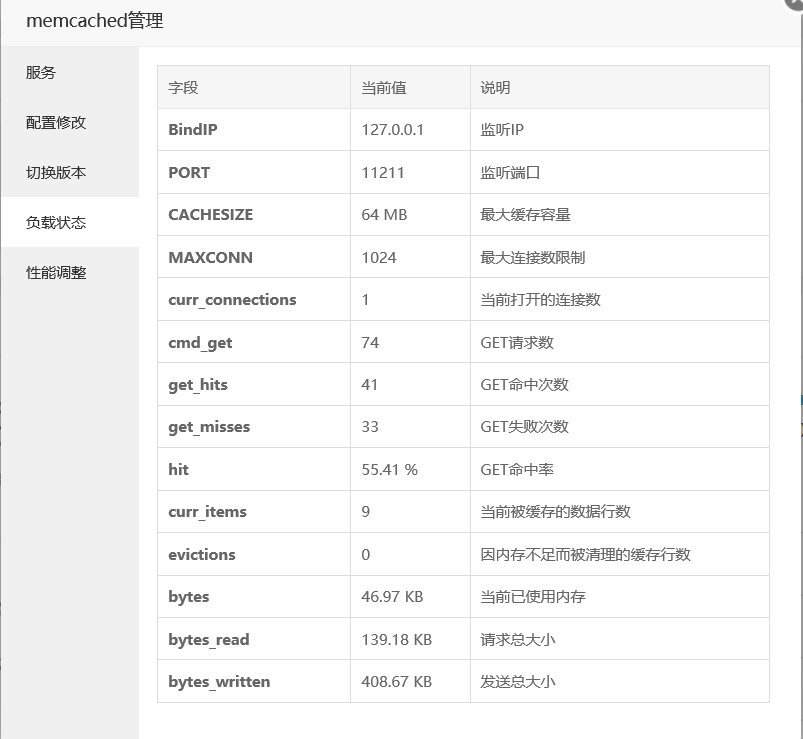Select the curr_items field name

(207, 512)
